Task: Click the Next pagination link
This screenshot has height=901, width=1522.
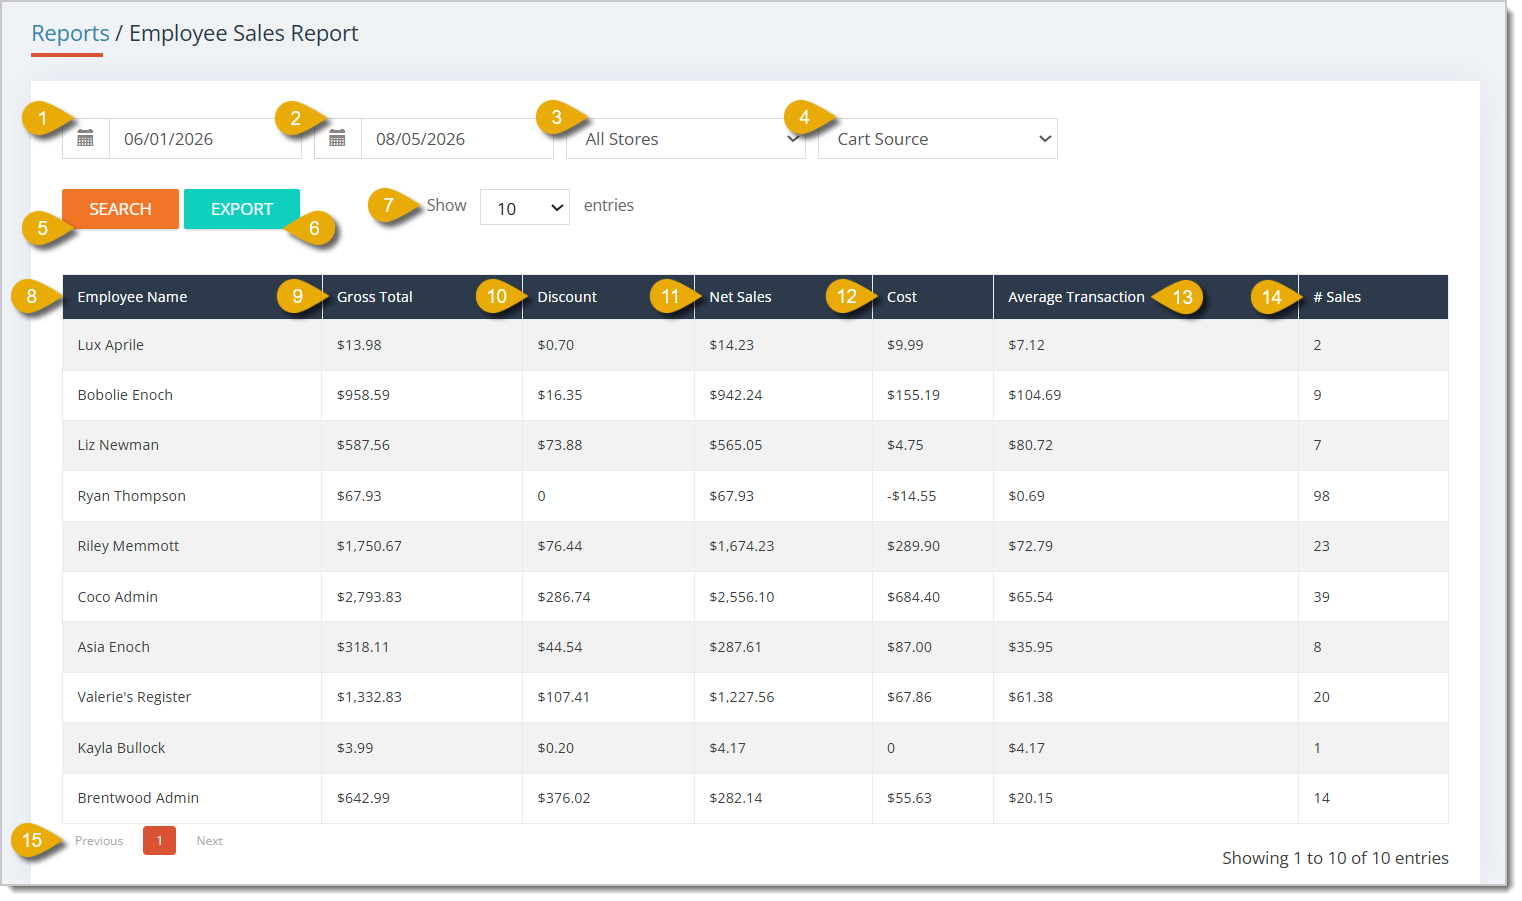Action: [x=210, y=841]
